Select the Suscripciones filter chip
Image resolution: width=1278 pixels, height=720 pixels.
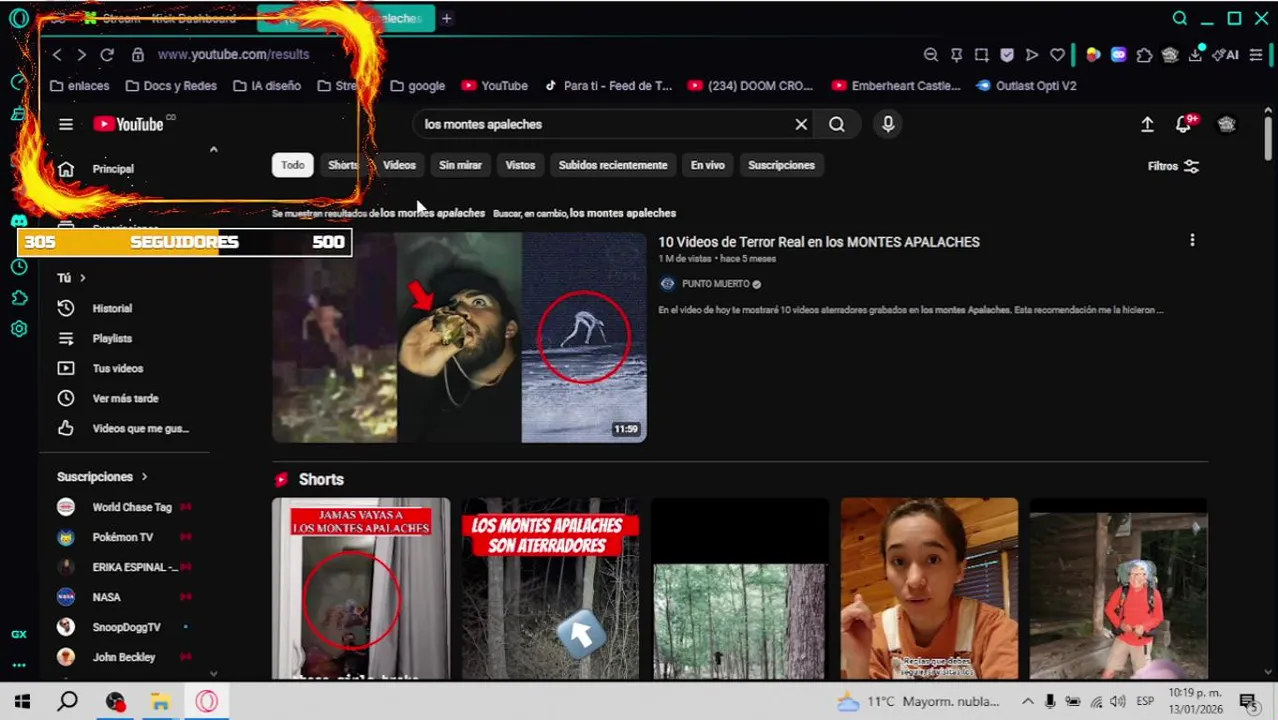tap(781, 165)
